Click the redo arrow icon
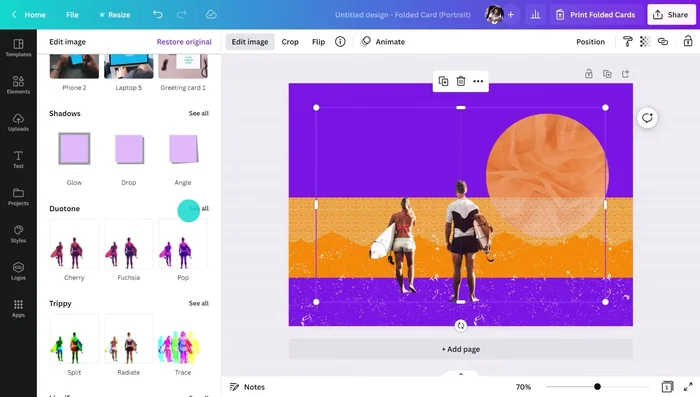Image resolution: width=700 pixels, height=397 pixels. click(181, 14)
